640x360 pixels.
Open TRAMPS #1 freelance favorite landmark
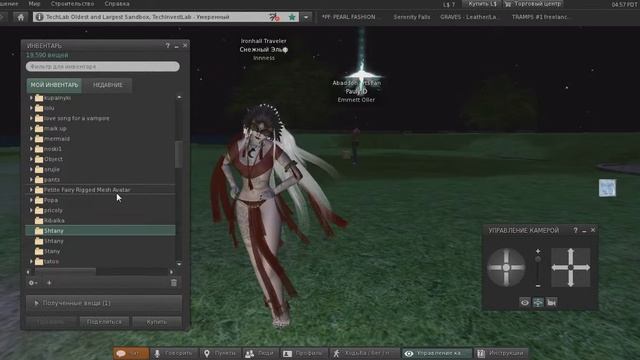pyautogui.click(x=539, y=17)
